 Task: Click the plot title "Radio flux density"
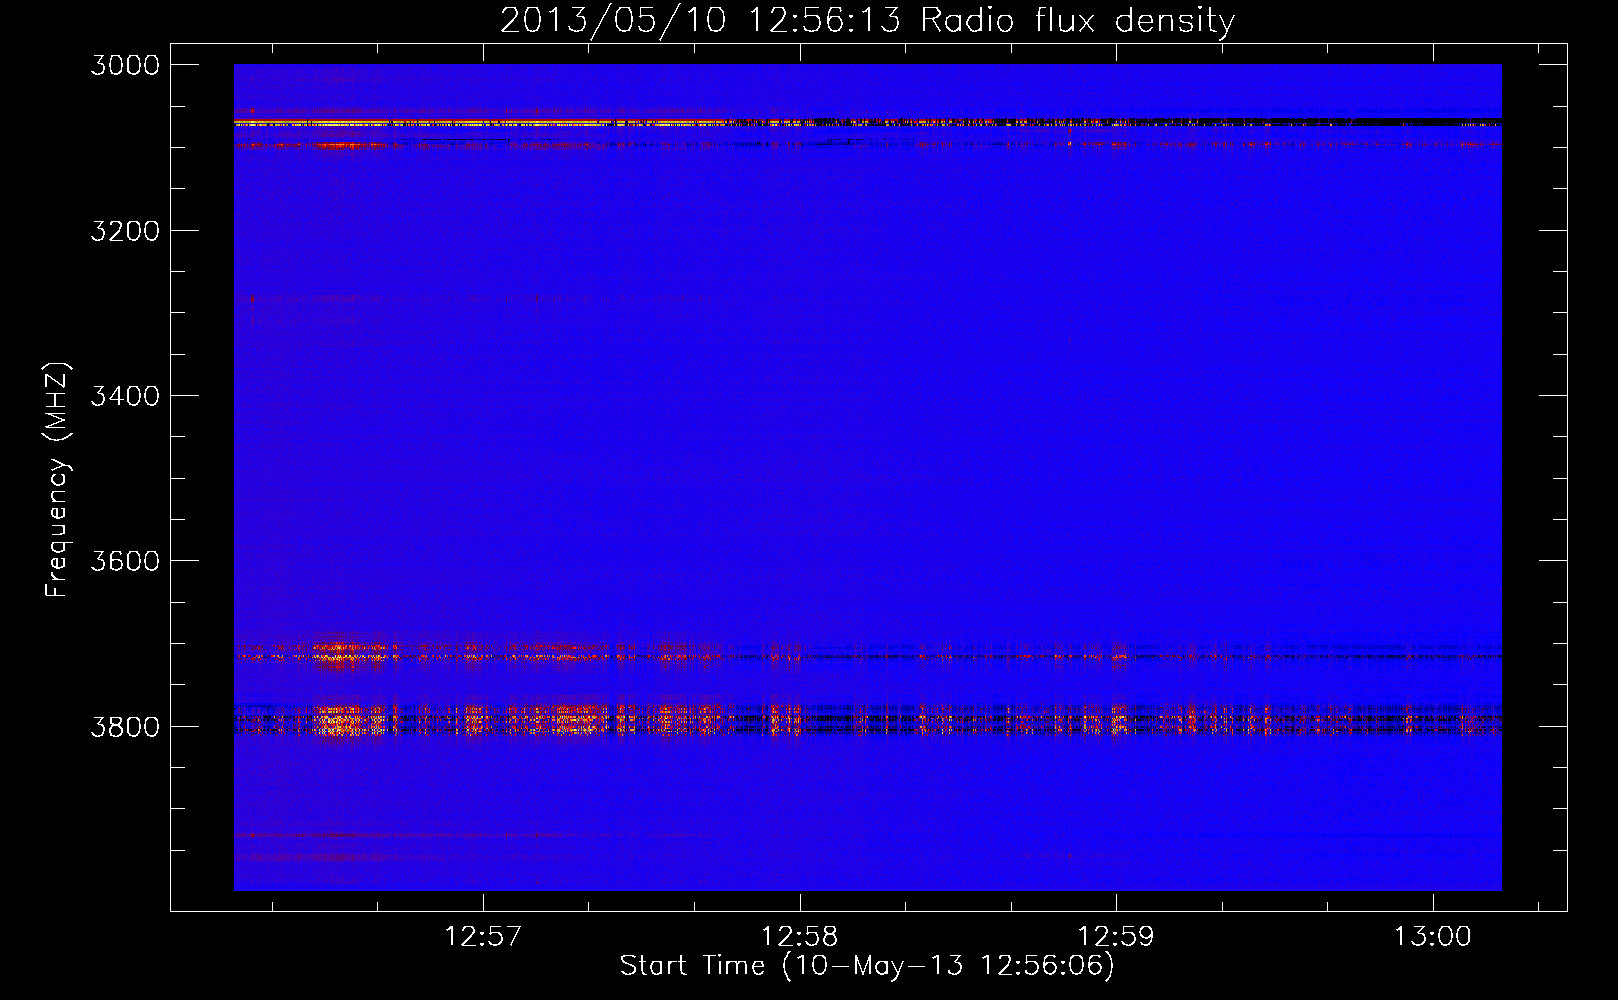pyautogui.click(x=1077, y=21)
